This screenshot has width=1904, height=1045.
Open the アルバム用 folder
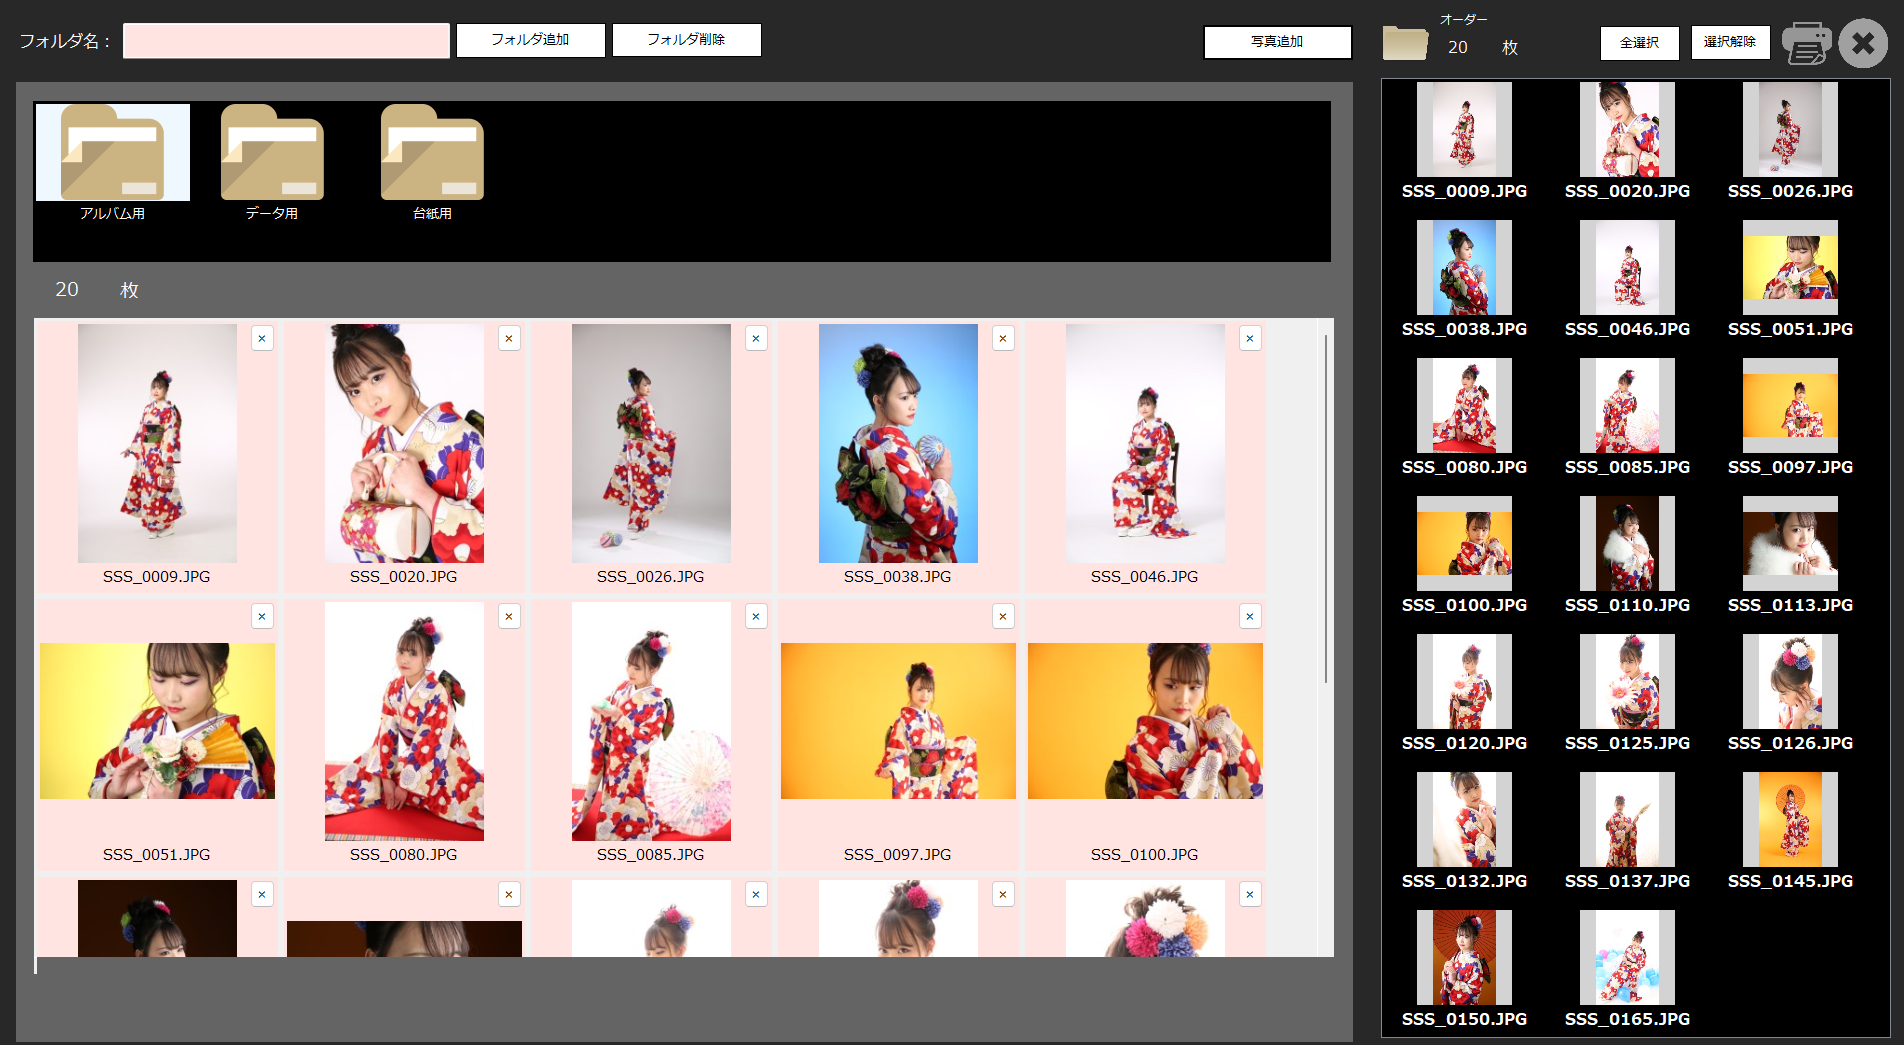tap(113, 155)
